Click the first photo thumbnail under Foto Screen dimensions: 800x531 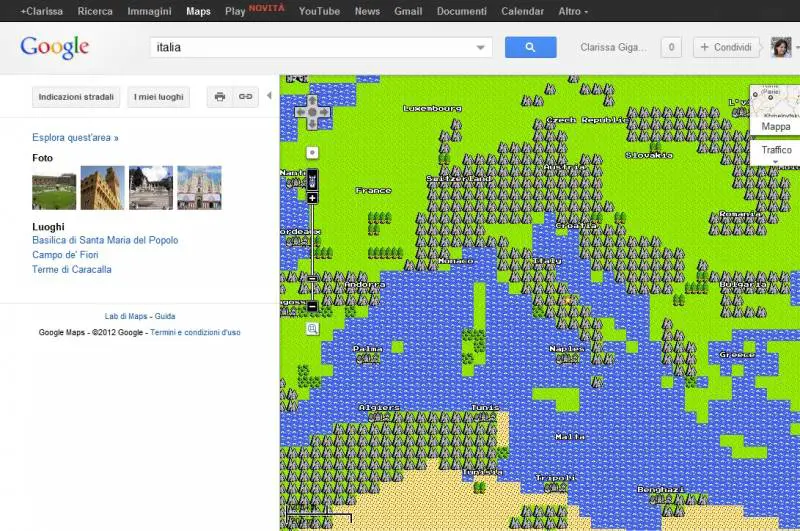[54, 188]
